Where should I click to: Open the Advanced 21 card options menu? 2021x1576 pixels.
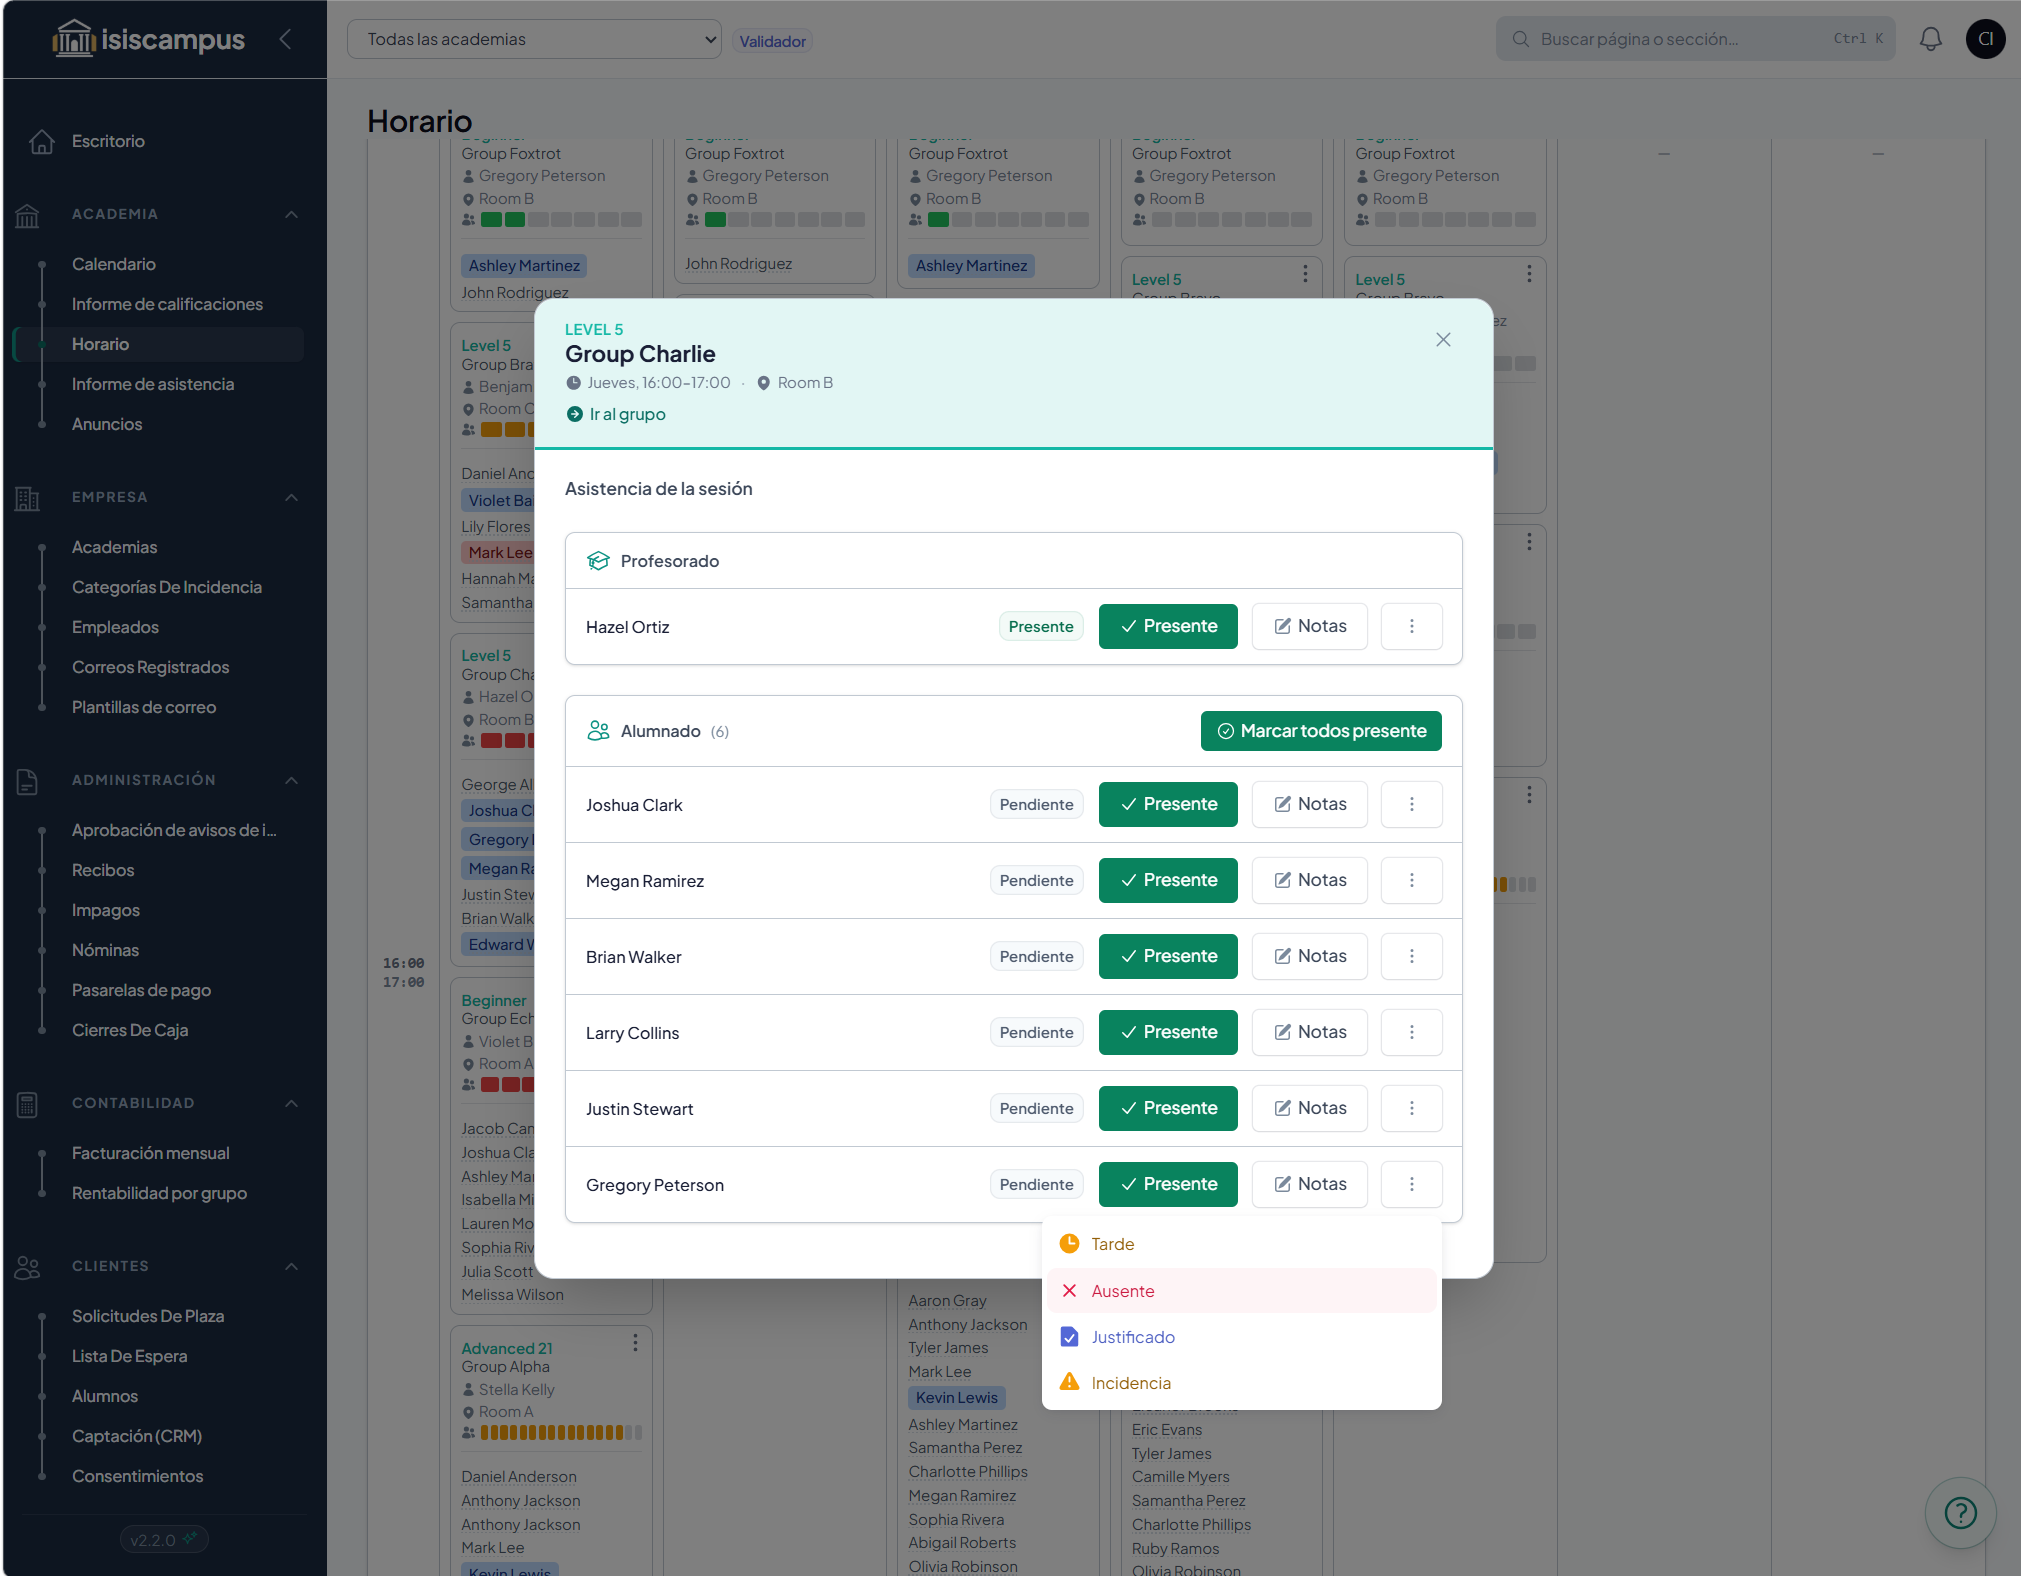(x=634, y=1343)
